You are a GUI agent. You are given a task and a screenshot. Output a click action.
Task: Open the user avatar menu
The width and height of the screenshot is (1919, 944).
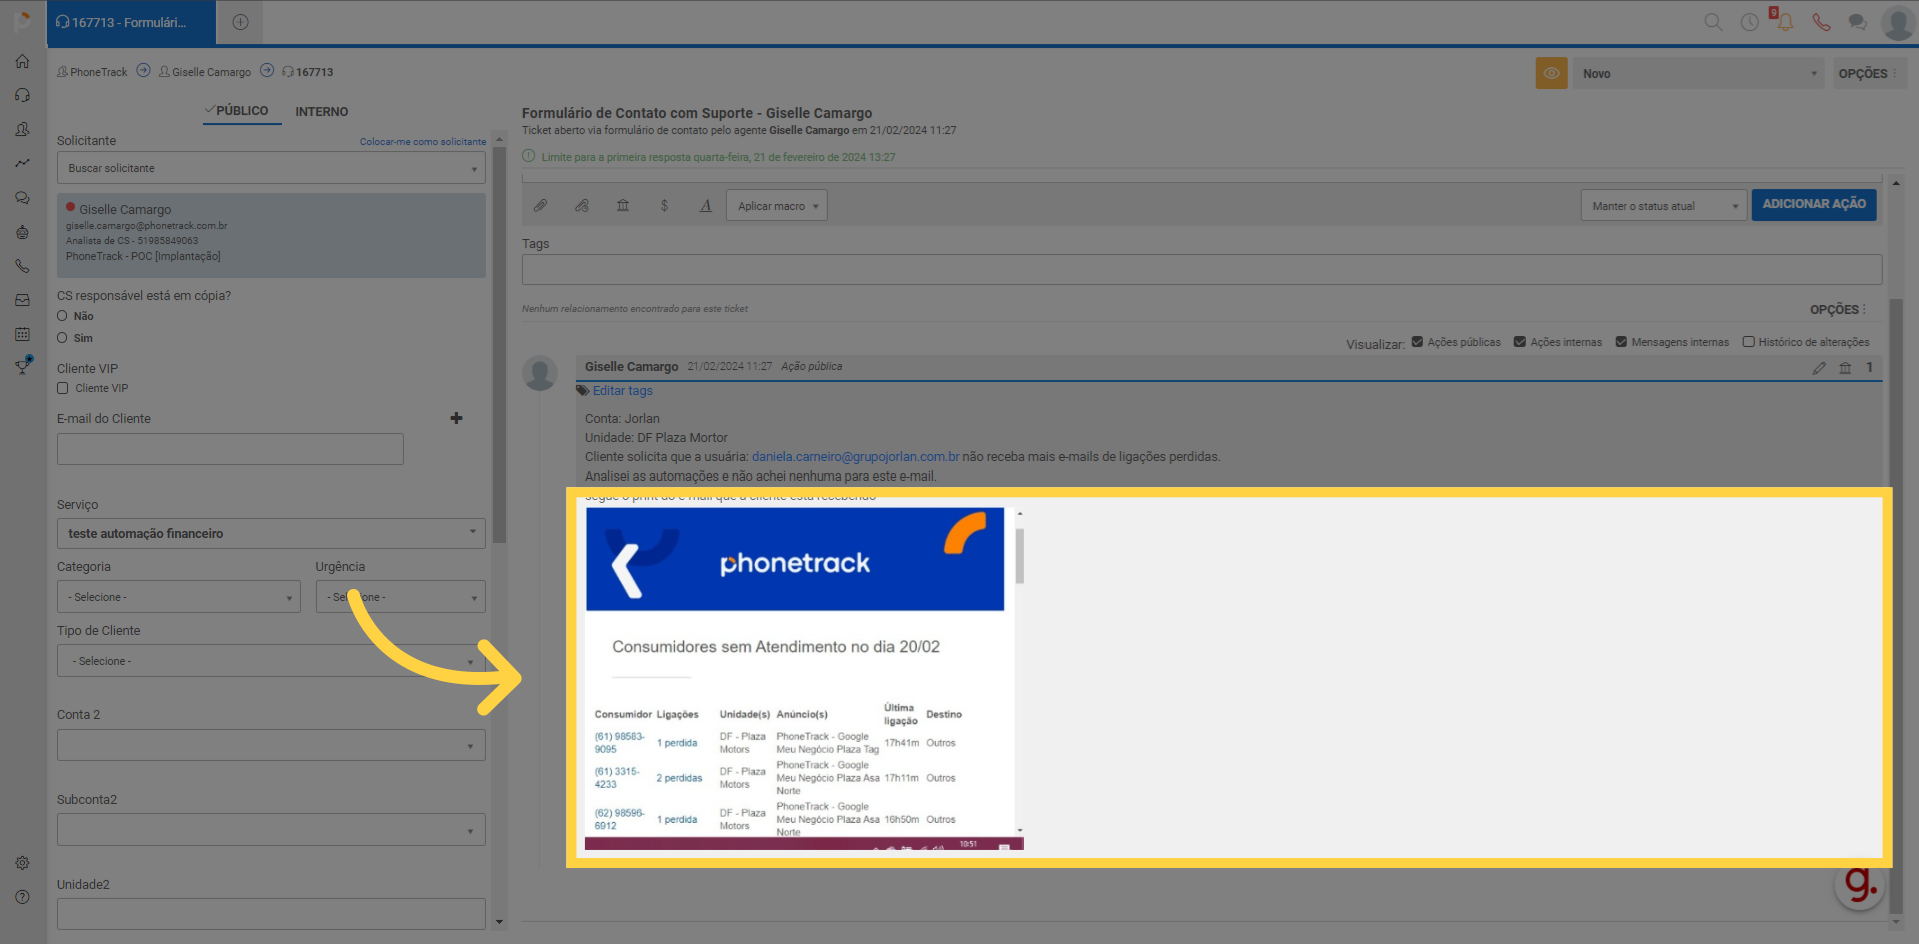click(1897, 22)
